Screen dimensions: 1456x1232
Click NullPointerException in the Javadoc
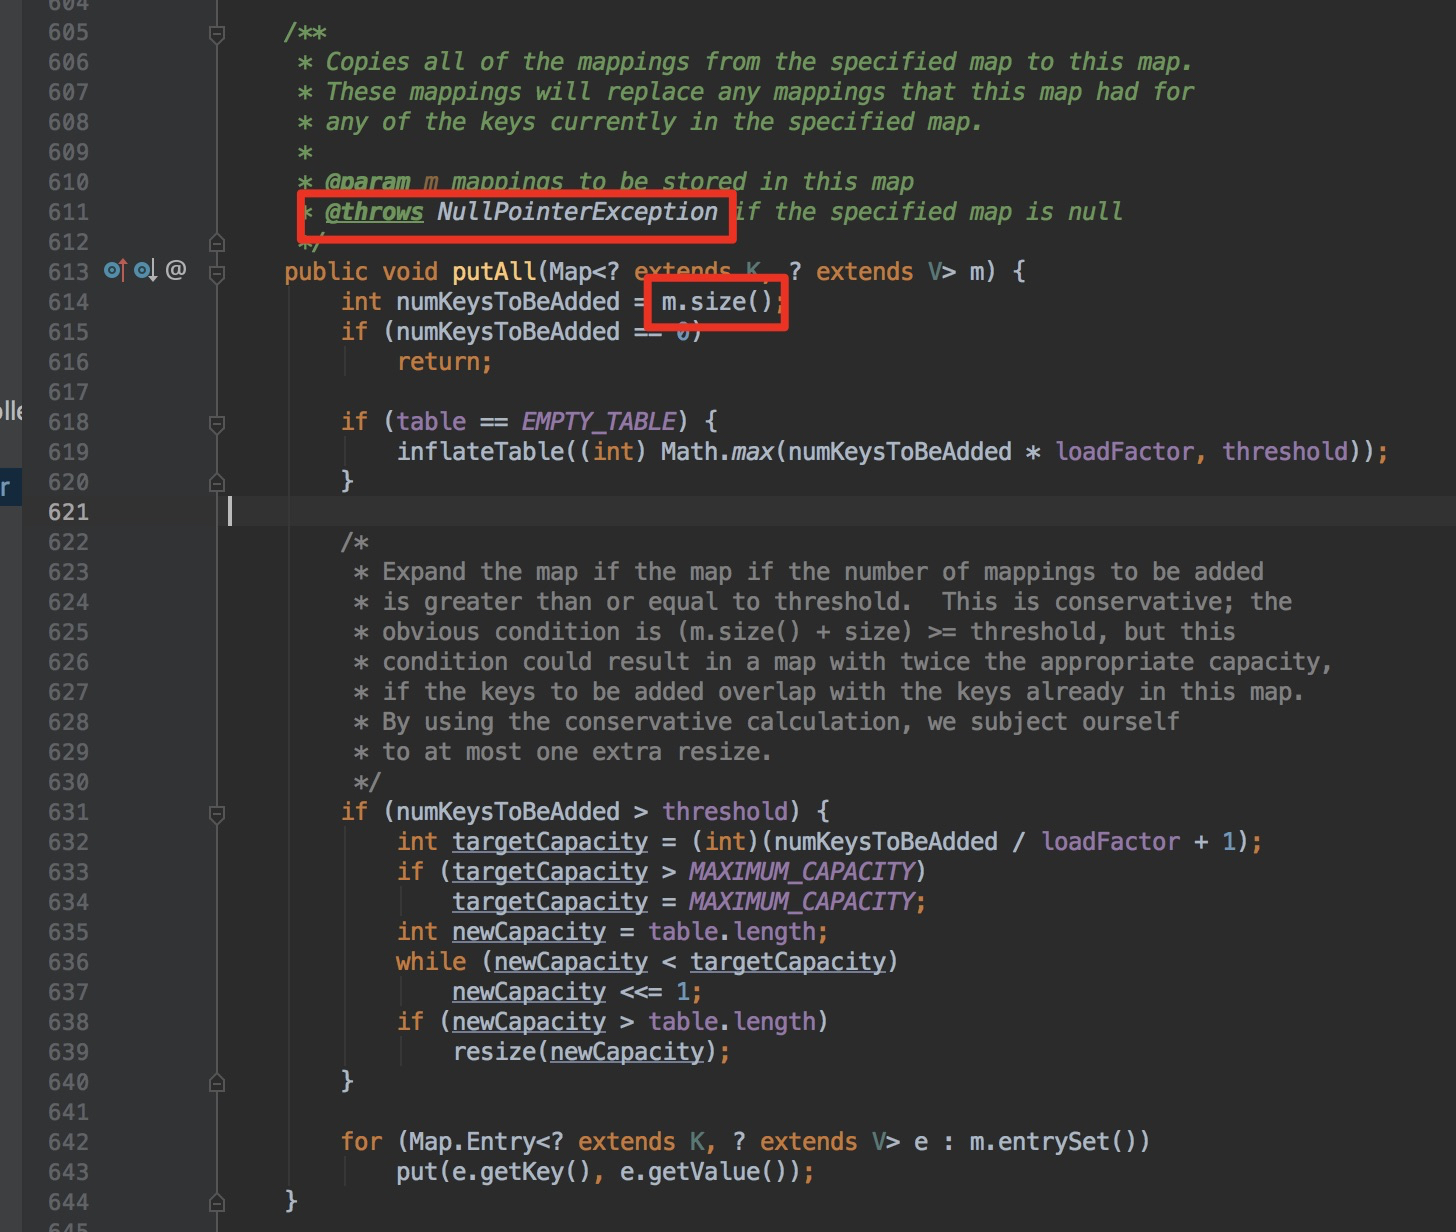(577, 212)
